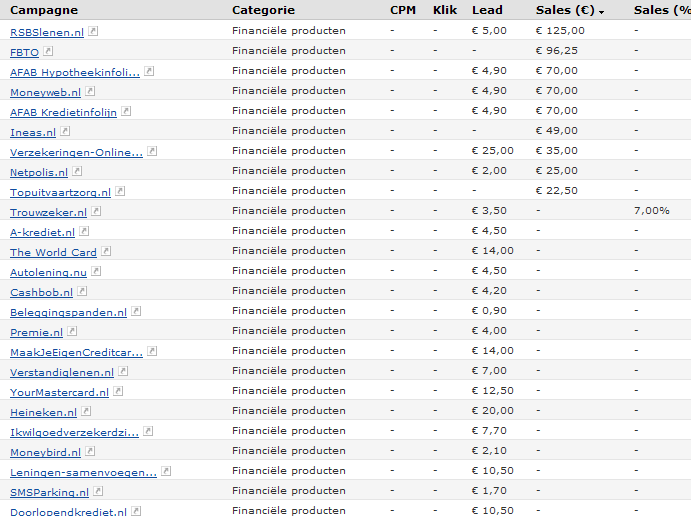The image size is (691, 516).
Task: Open the Premie.nl campaign link
Action: (37, 332)
